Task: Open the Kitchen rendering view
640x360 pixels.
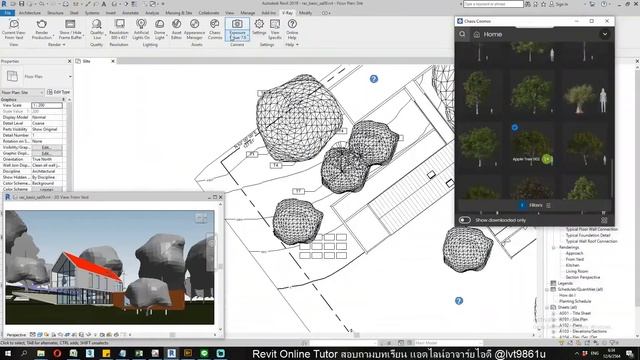Action: 572,265
